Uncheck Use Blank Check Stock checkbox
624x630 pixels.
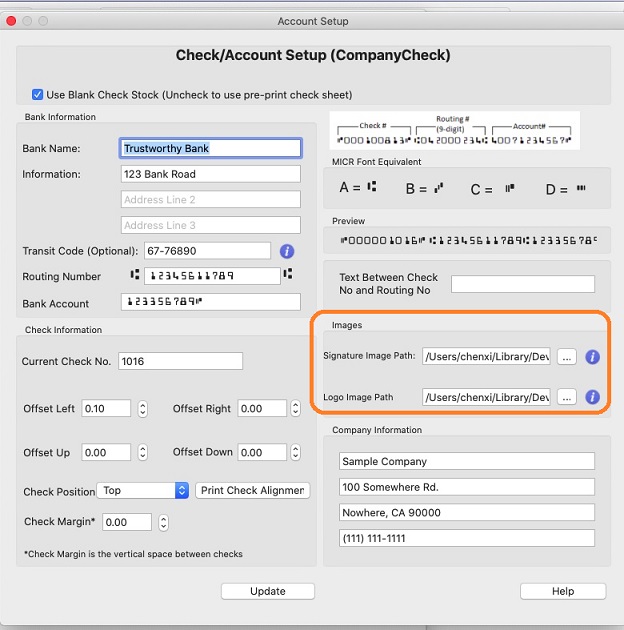(37, 95)
